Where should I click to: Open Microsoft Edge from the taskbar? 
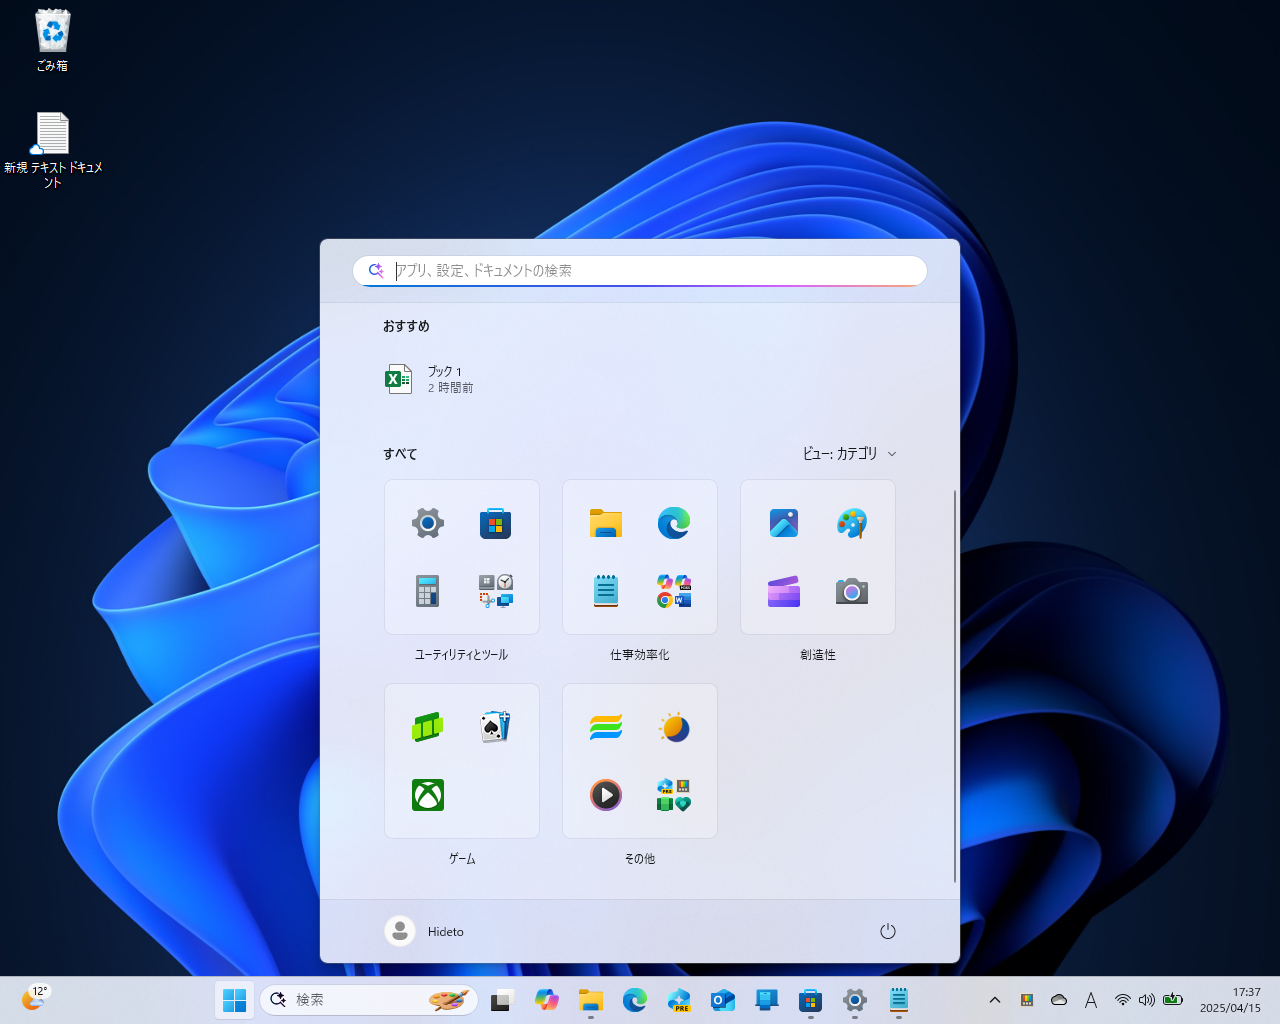tap(635, 1000)
